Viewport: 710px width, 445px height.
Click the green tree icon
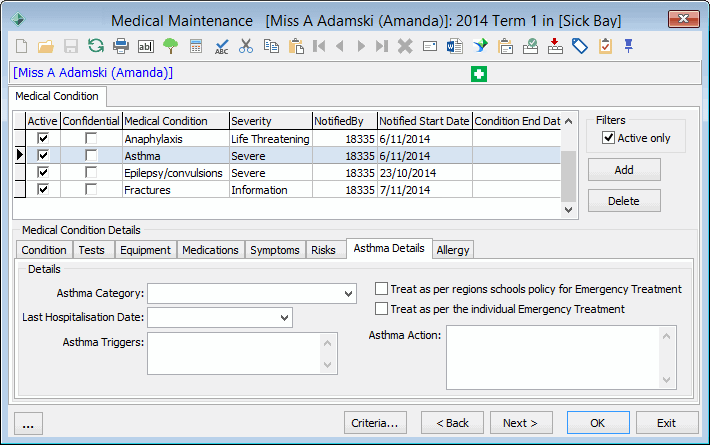(171, 46)
